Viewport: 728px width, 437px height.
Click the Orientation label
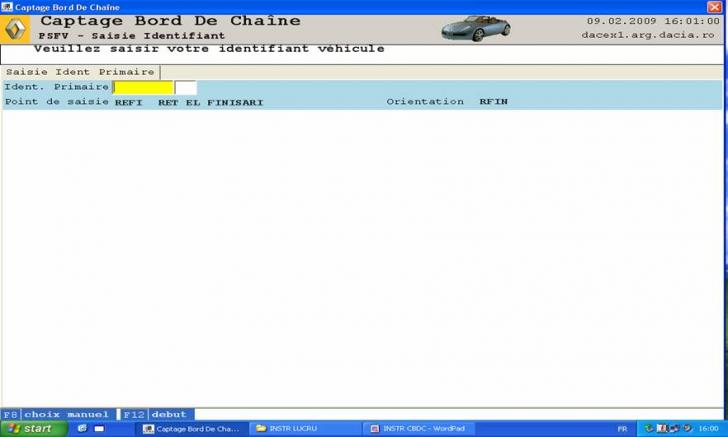[x=425, y=102]
